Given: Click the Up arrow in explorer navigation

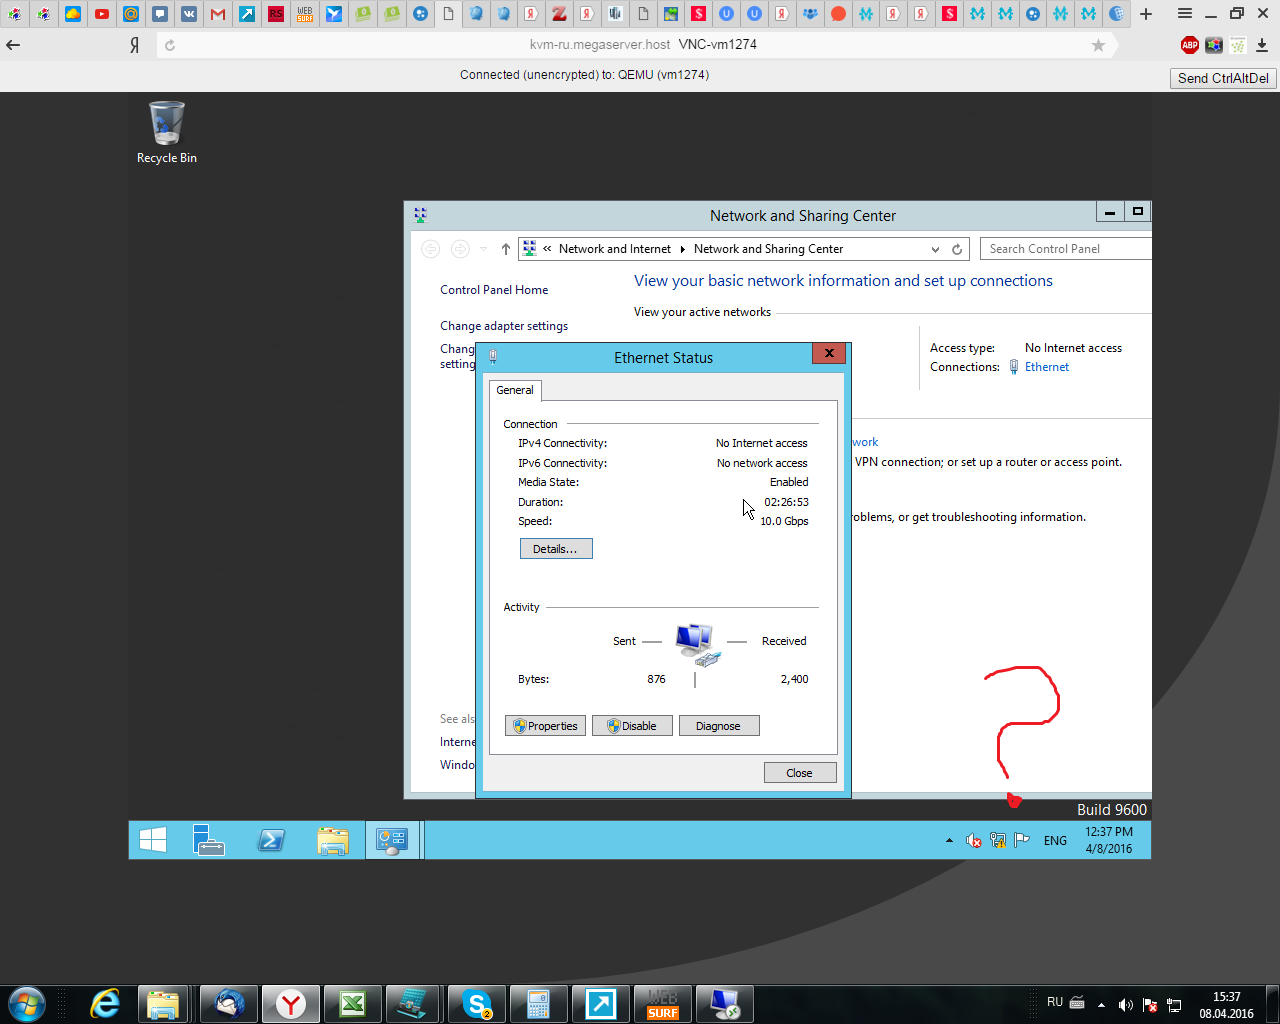Looking at the screenshot, I should pos(506,249).
